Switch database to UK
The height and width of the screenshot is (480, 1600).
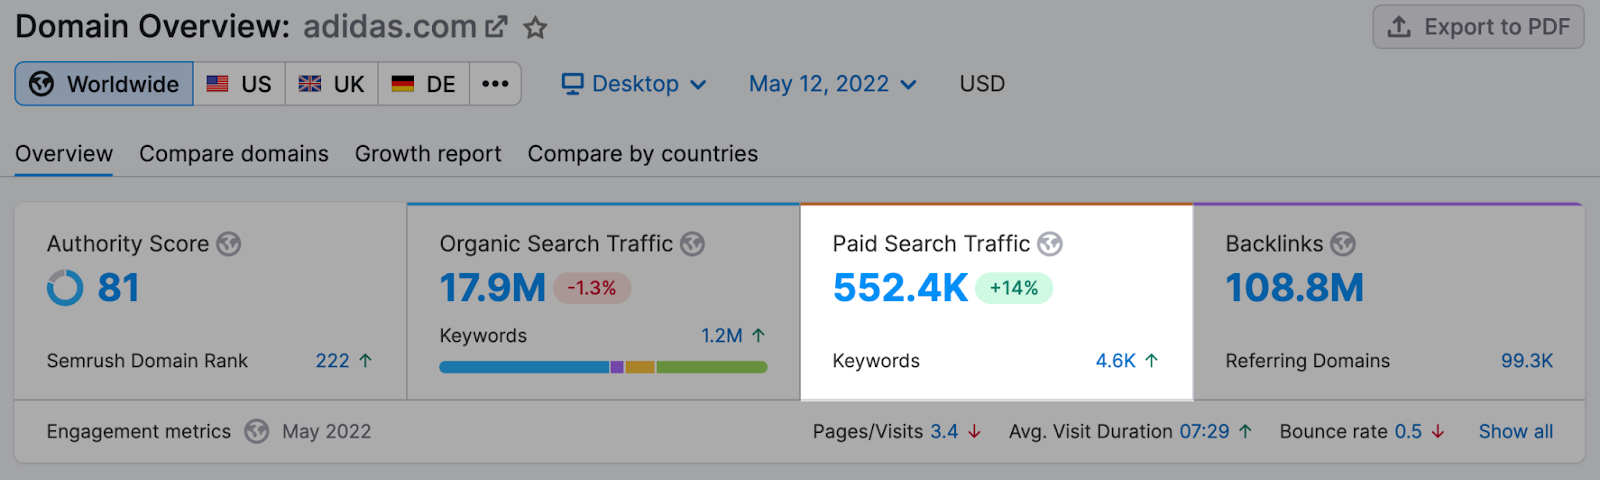pos(332,84)
